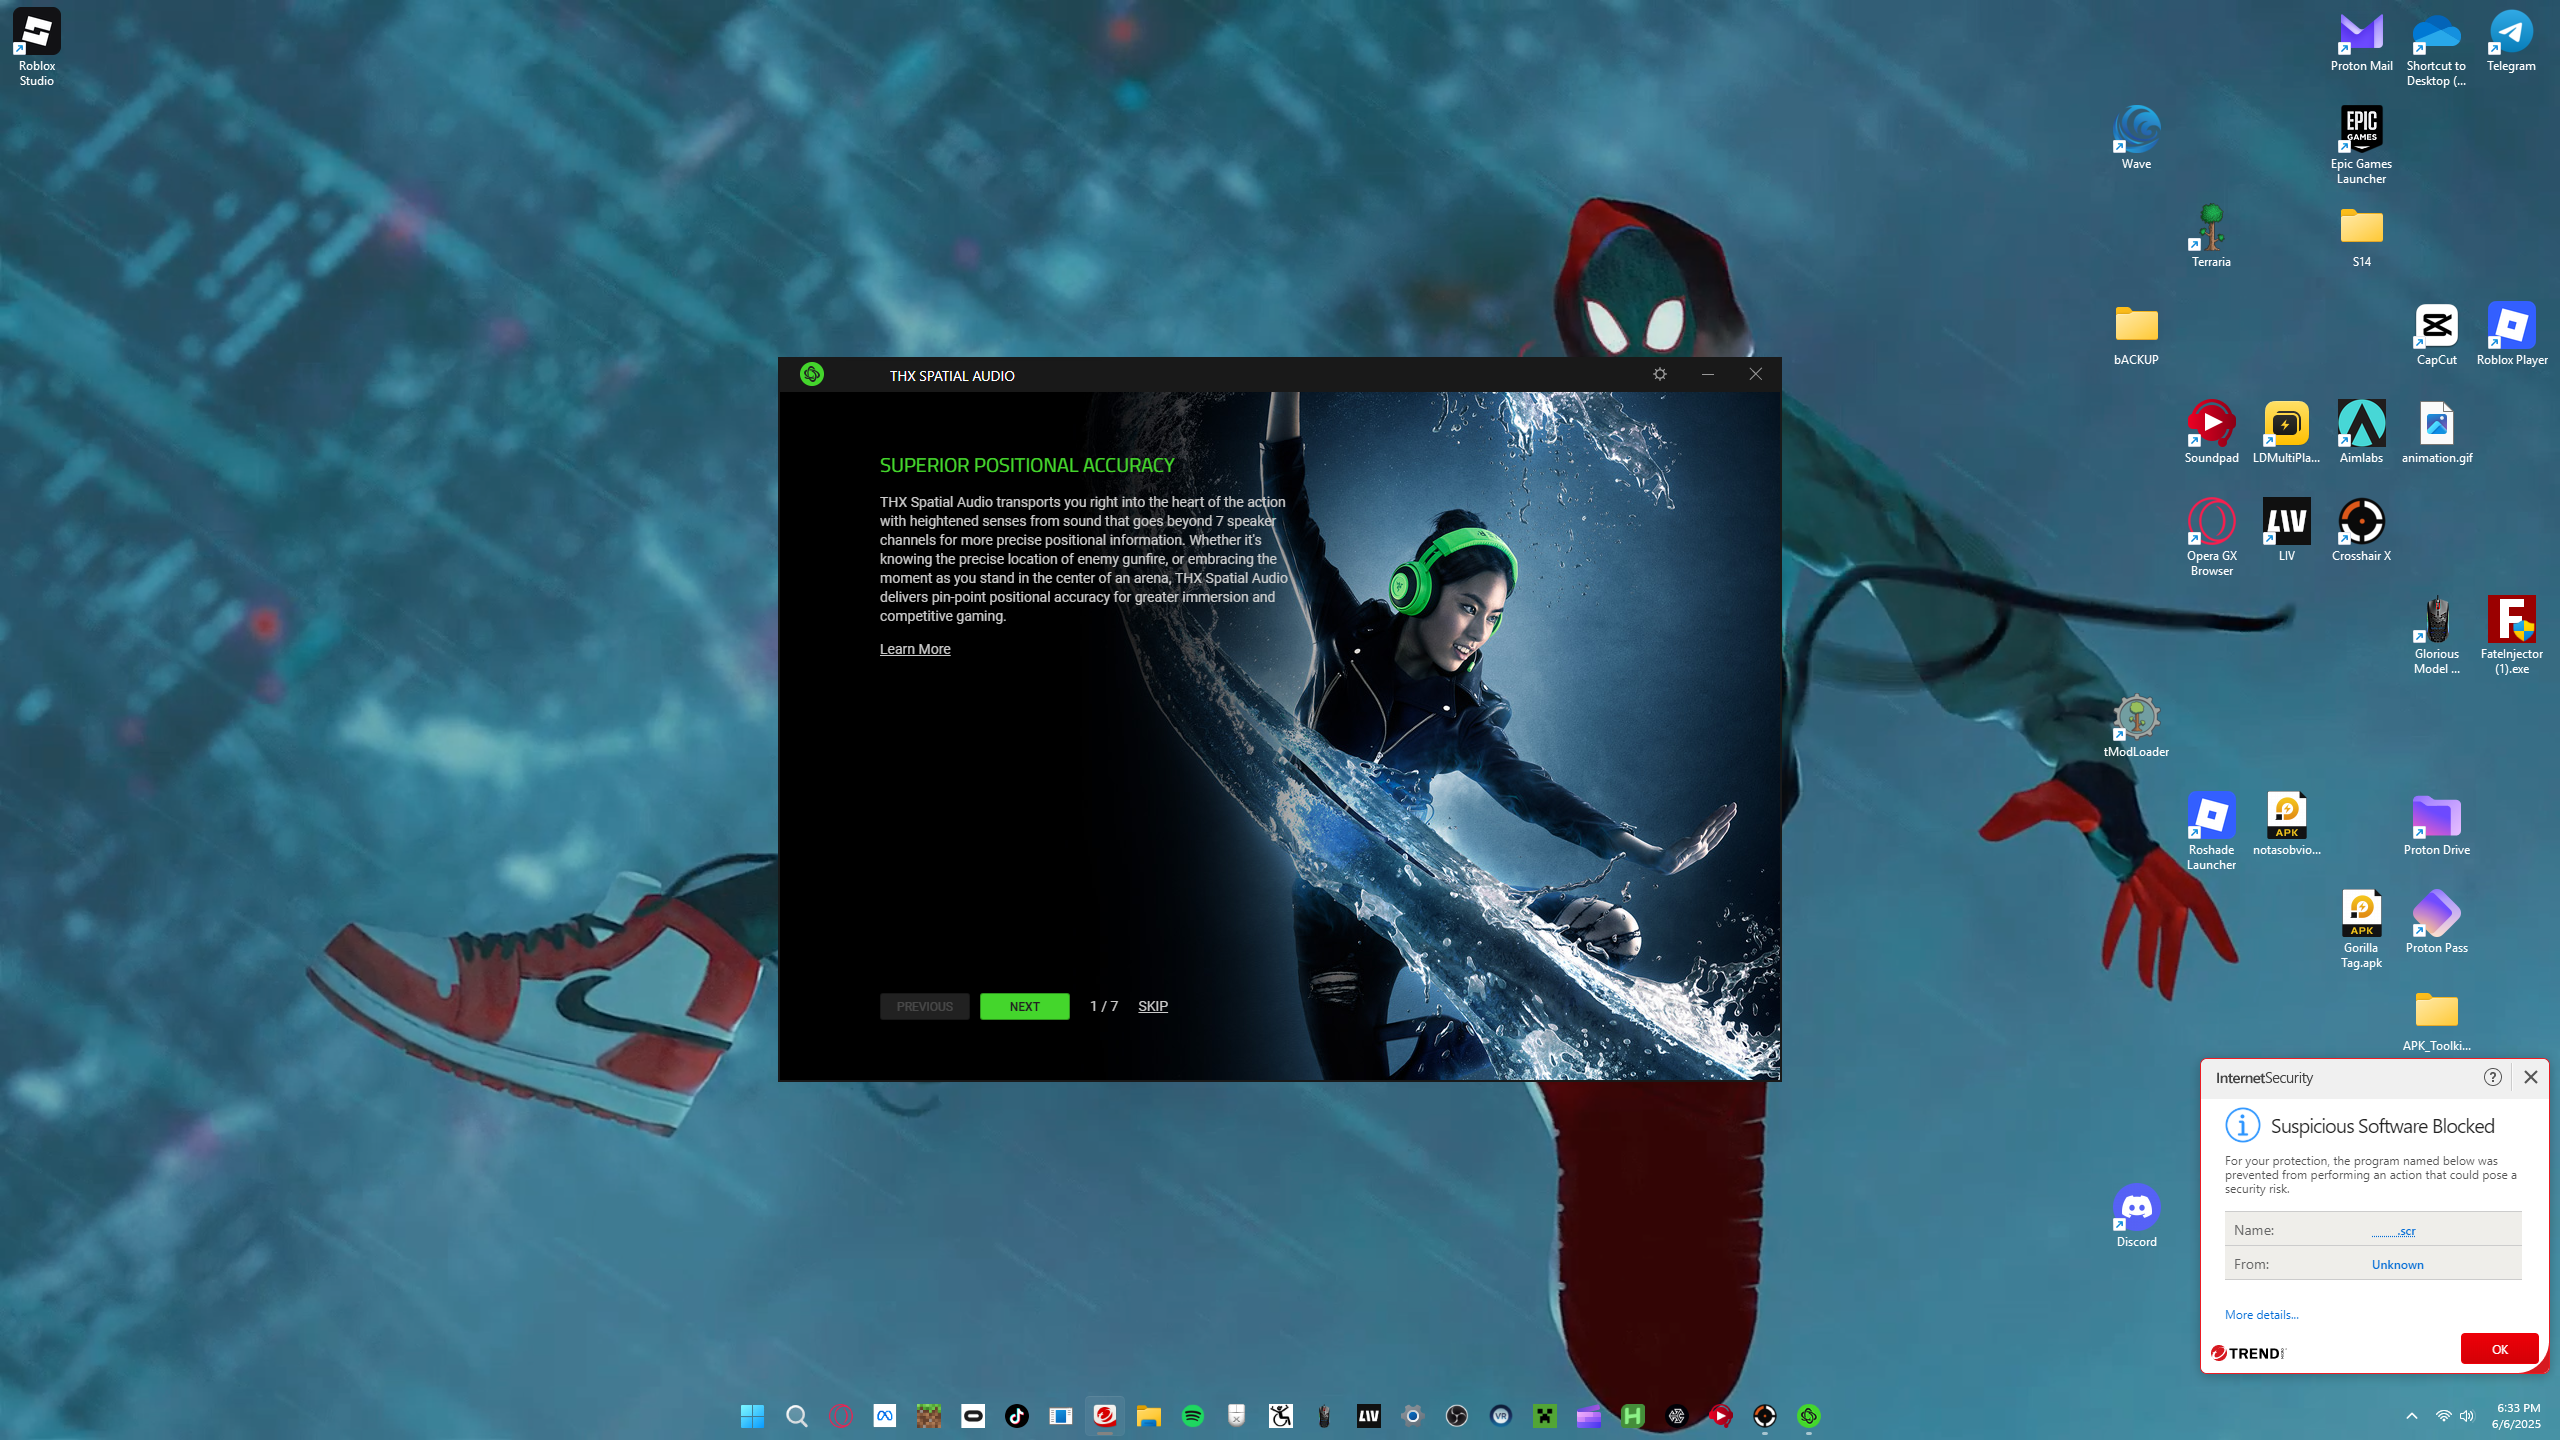The image size is (2560, 1440).
Task: Open taskbar Search
Action: click(x=796, y=1416)
